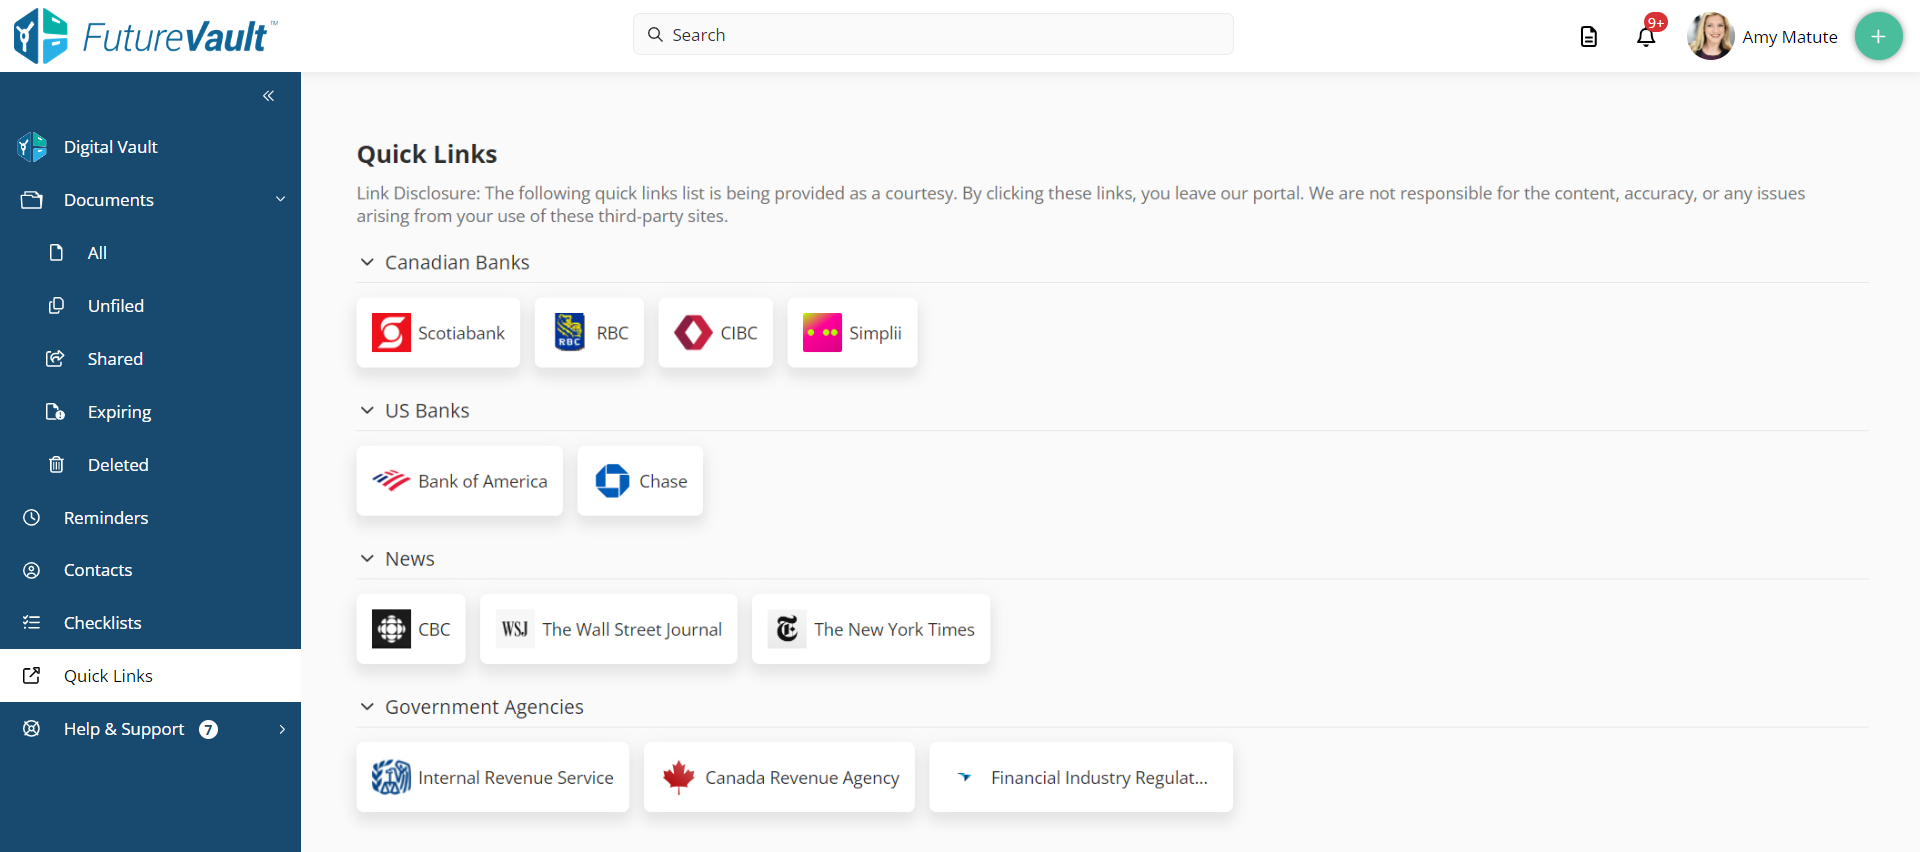The width and height of the screenshot is (1920, 852).
Task: Click the RBC lion logo icon
Action: pos(569,333)
